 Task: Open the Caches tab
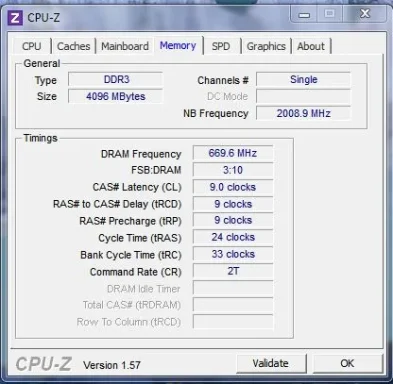click(x=74, y=46)
